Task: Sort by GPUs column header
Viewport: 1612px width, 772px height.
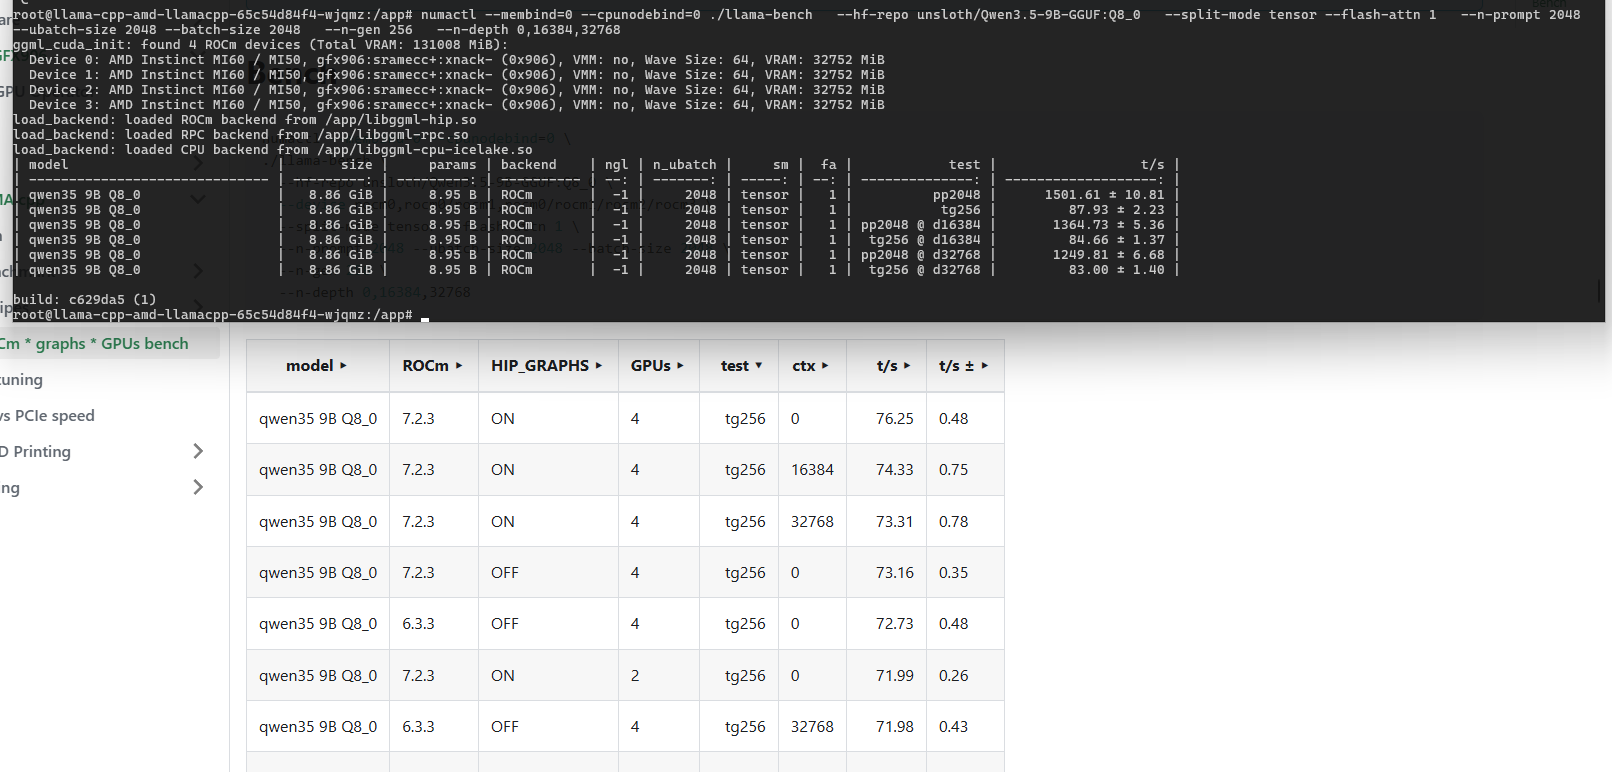Action: (657, 366)
